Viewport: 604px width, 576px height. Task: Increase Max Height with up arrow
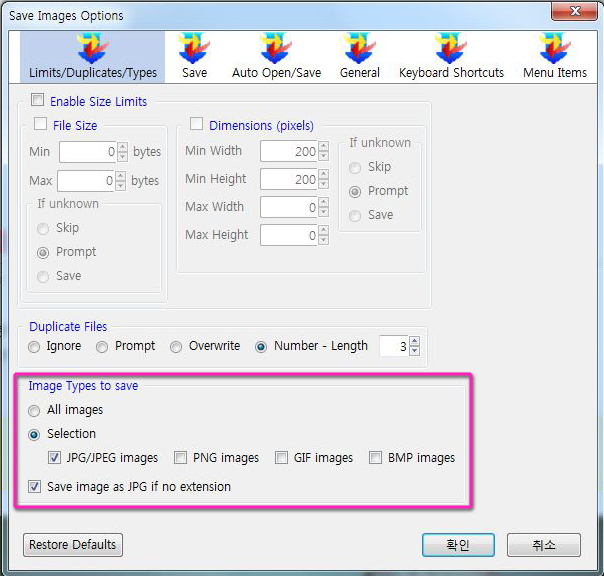coord(324,230)
